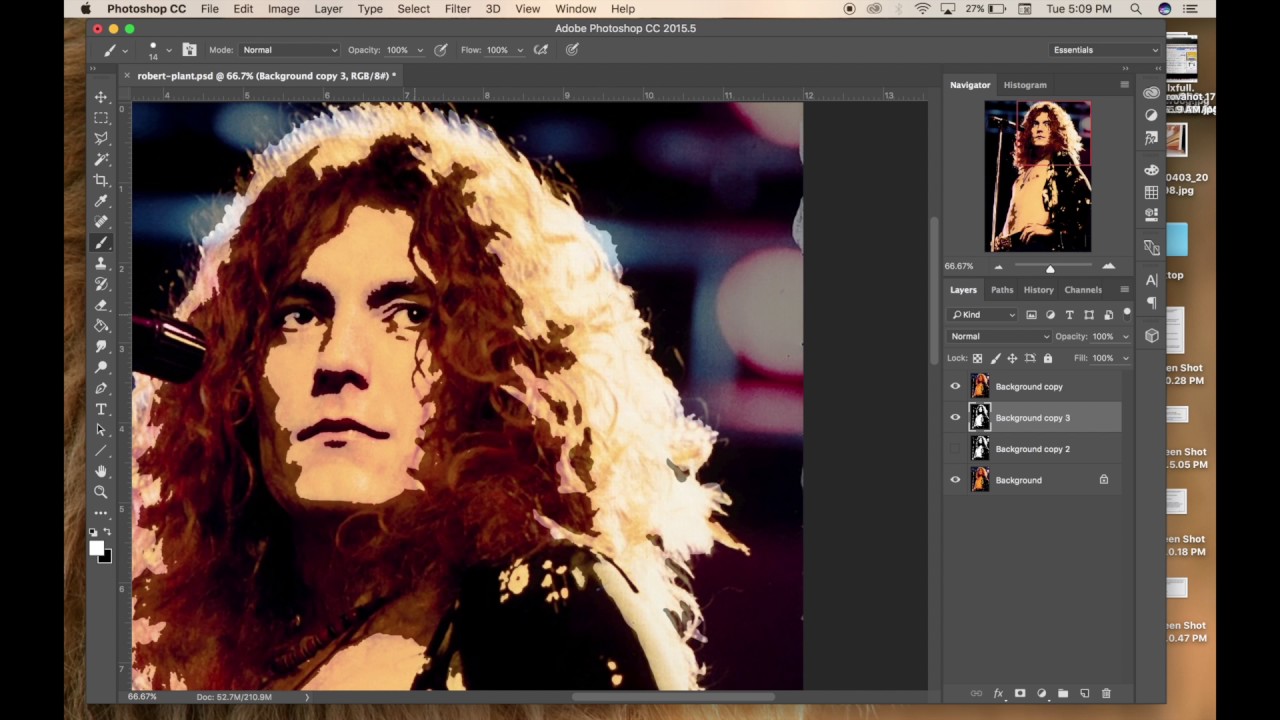Open the 3D panel cube icon
This screenshot has width=1280, height=720.
click(x=1152, y=336)
